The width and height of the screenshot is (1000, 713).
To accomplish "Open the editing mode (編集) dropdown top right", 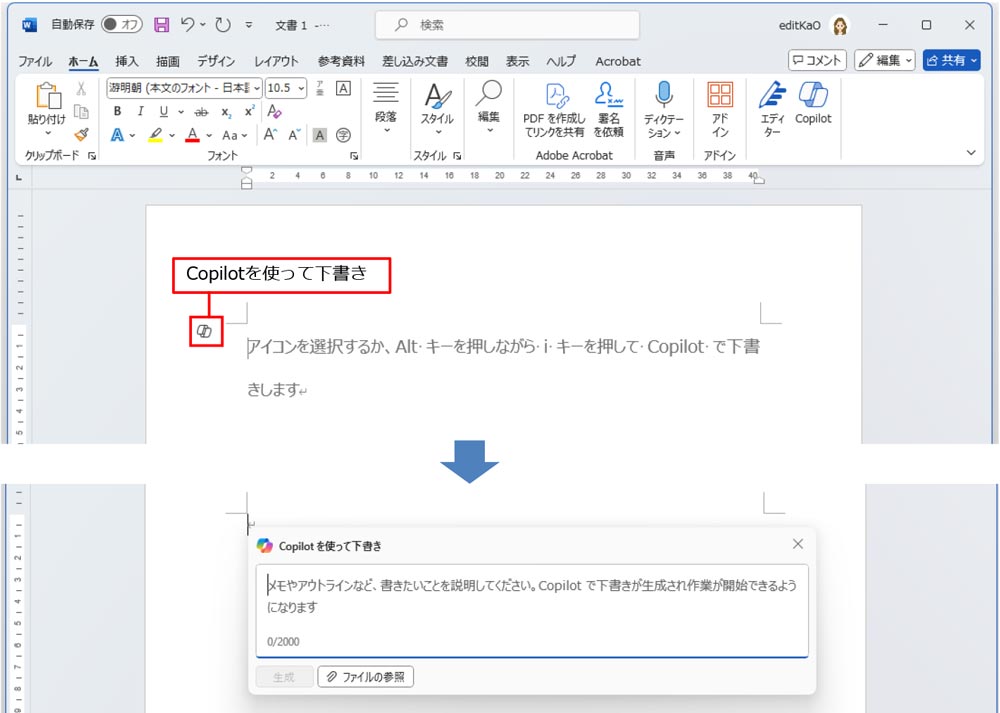I will click(885, 61).
